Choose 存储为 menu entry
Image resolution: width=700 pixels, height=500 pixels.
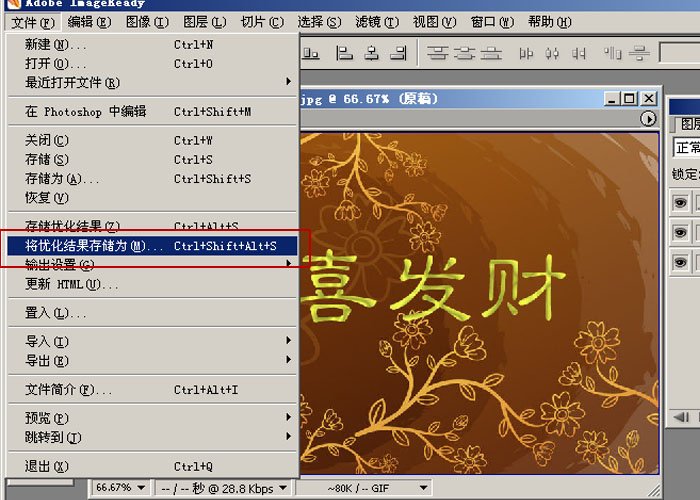pyautogui.click(x=153, y=179)
